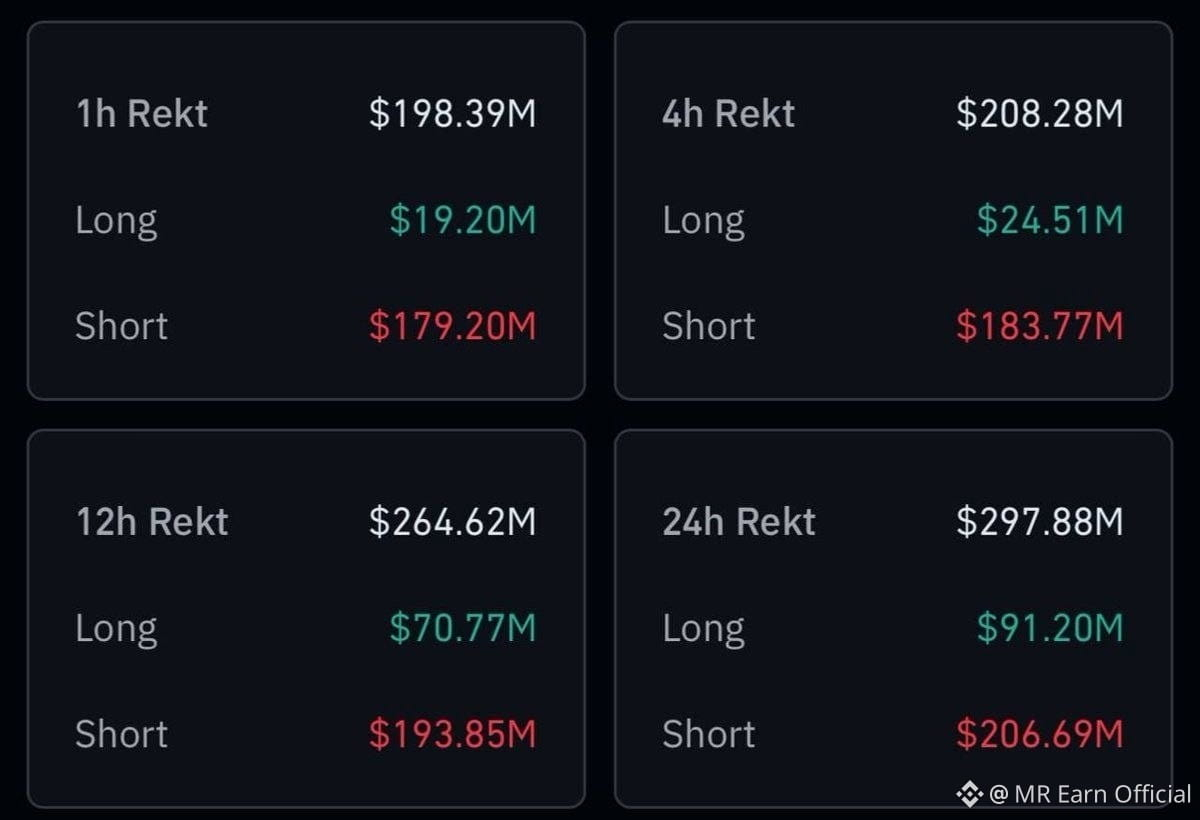Click the 1h total $198.39M value
This screenshot has width=1200, height=820.
453,113
